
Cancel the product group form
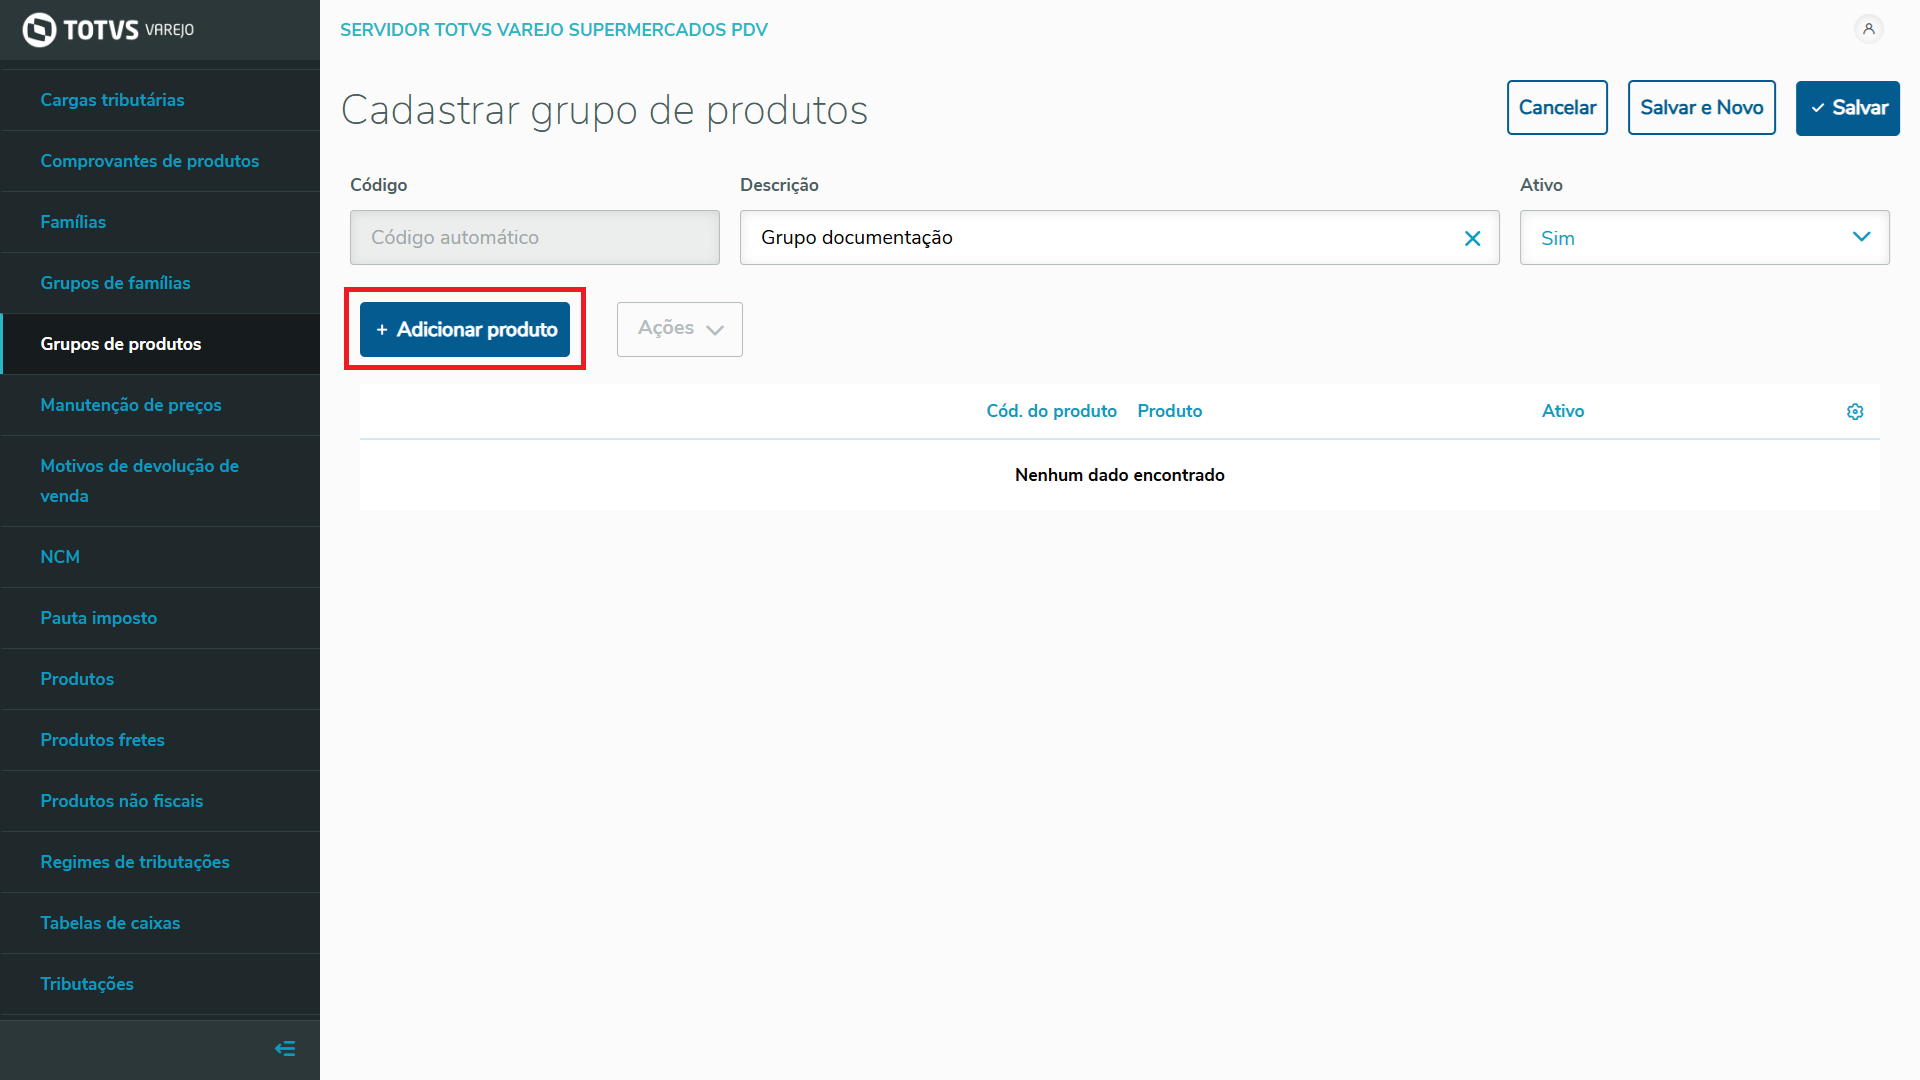pos(1557,108)
